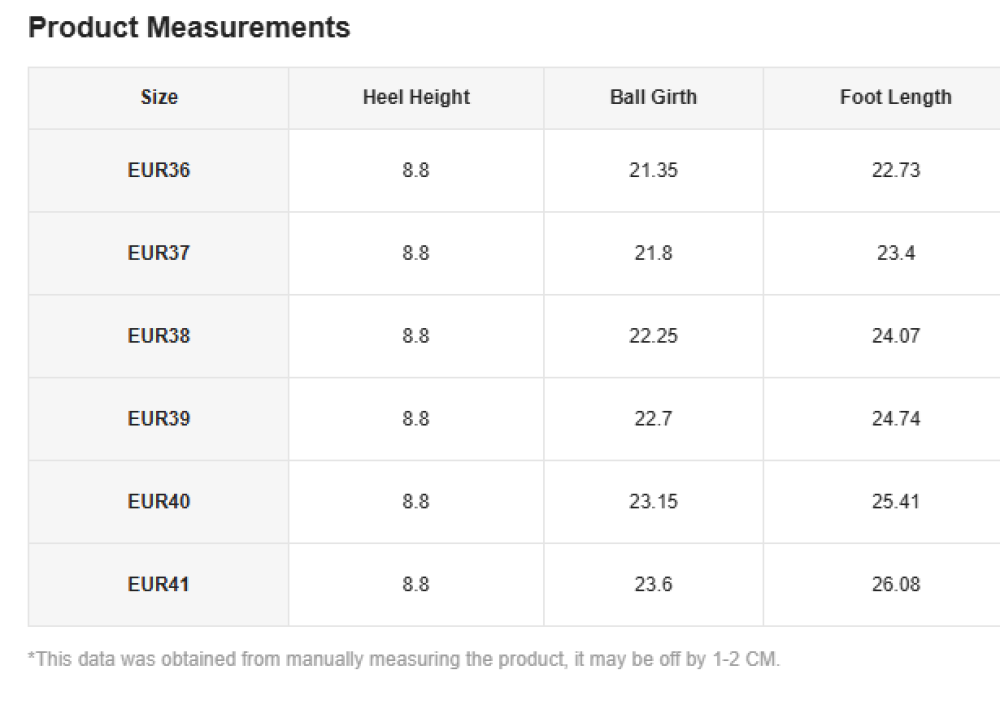Click the Product Measurements heading
Image resolution: width=1000 pixels, height=713 pixels.
click(189, 28)
